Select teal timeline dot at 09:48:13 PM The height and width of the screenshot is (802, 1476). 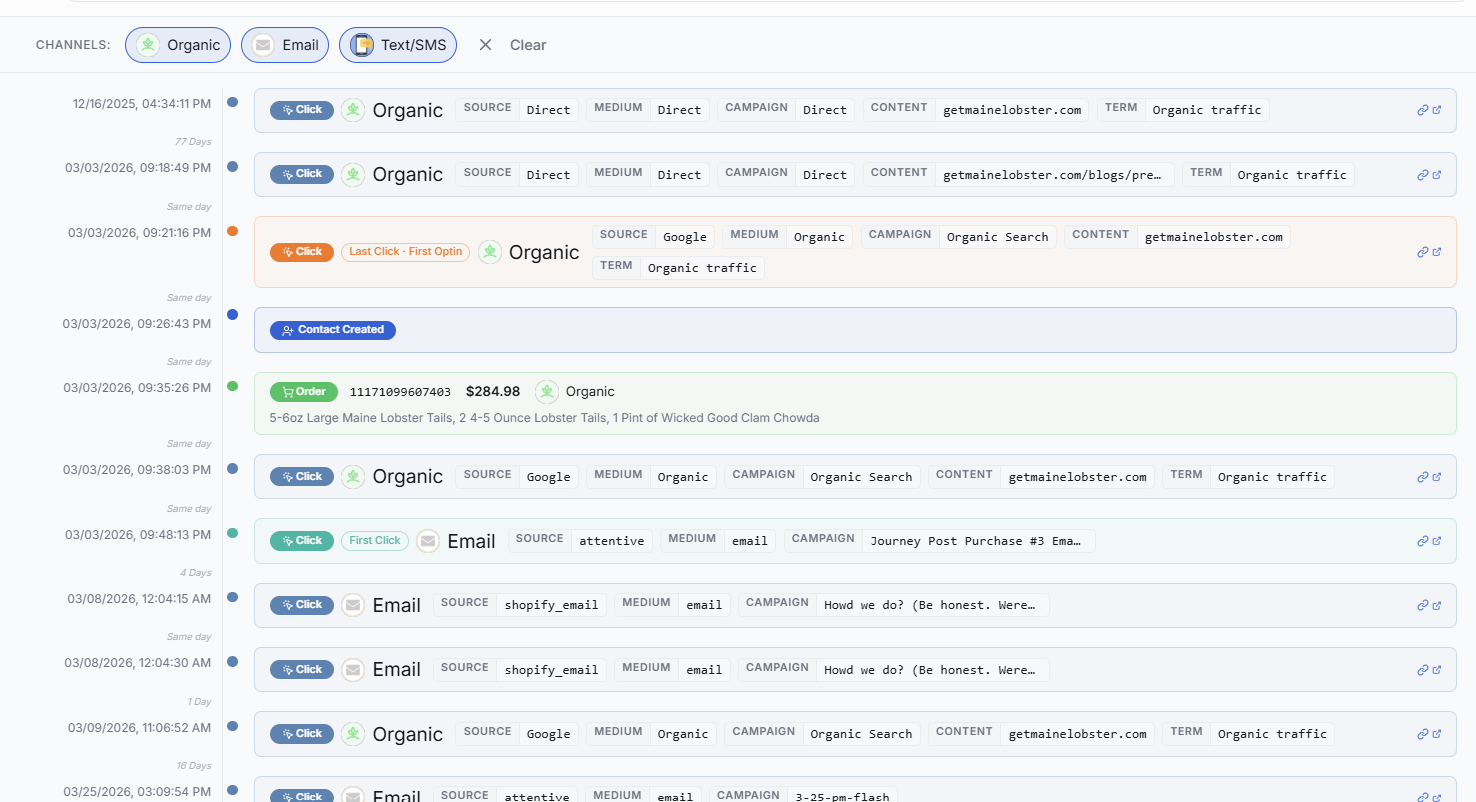pos(233,533)
